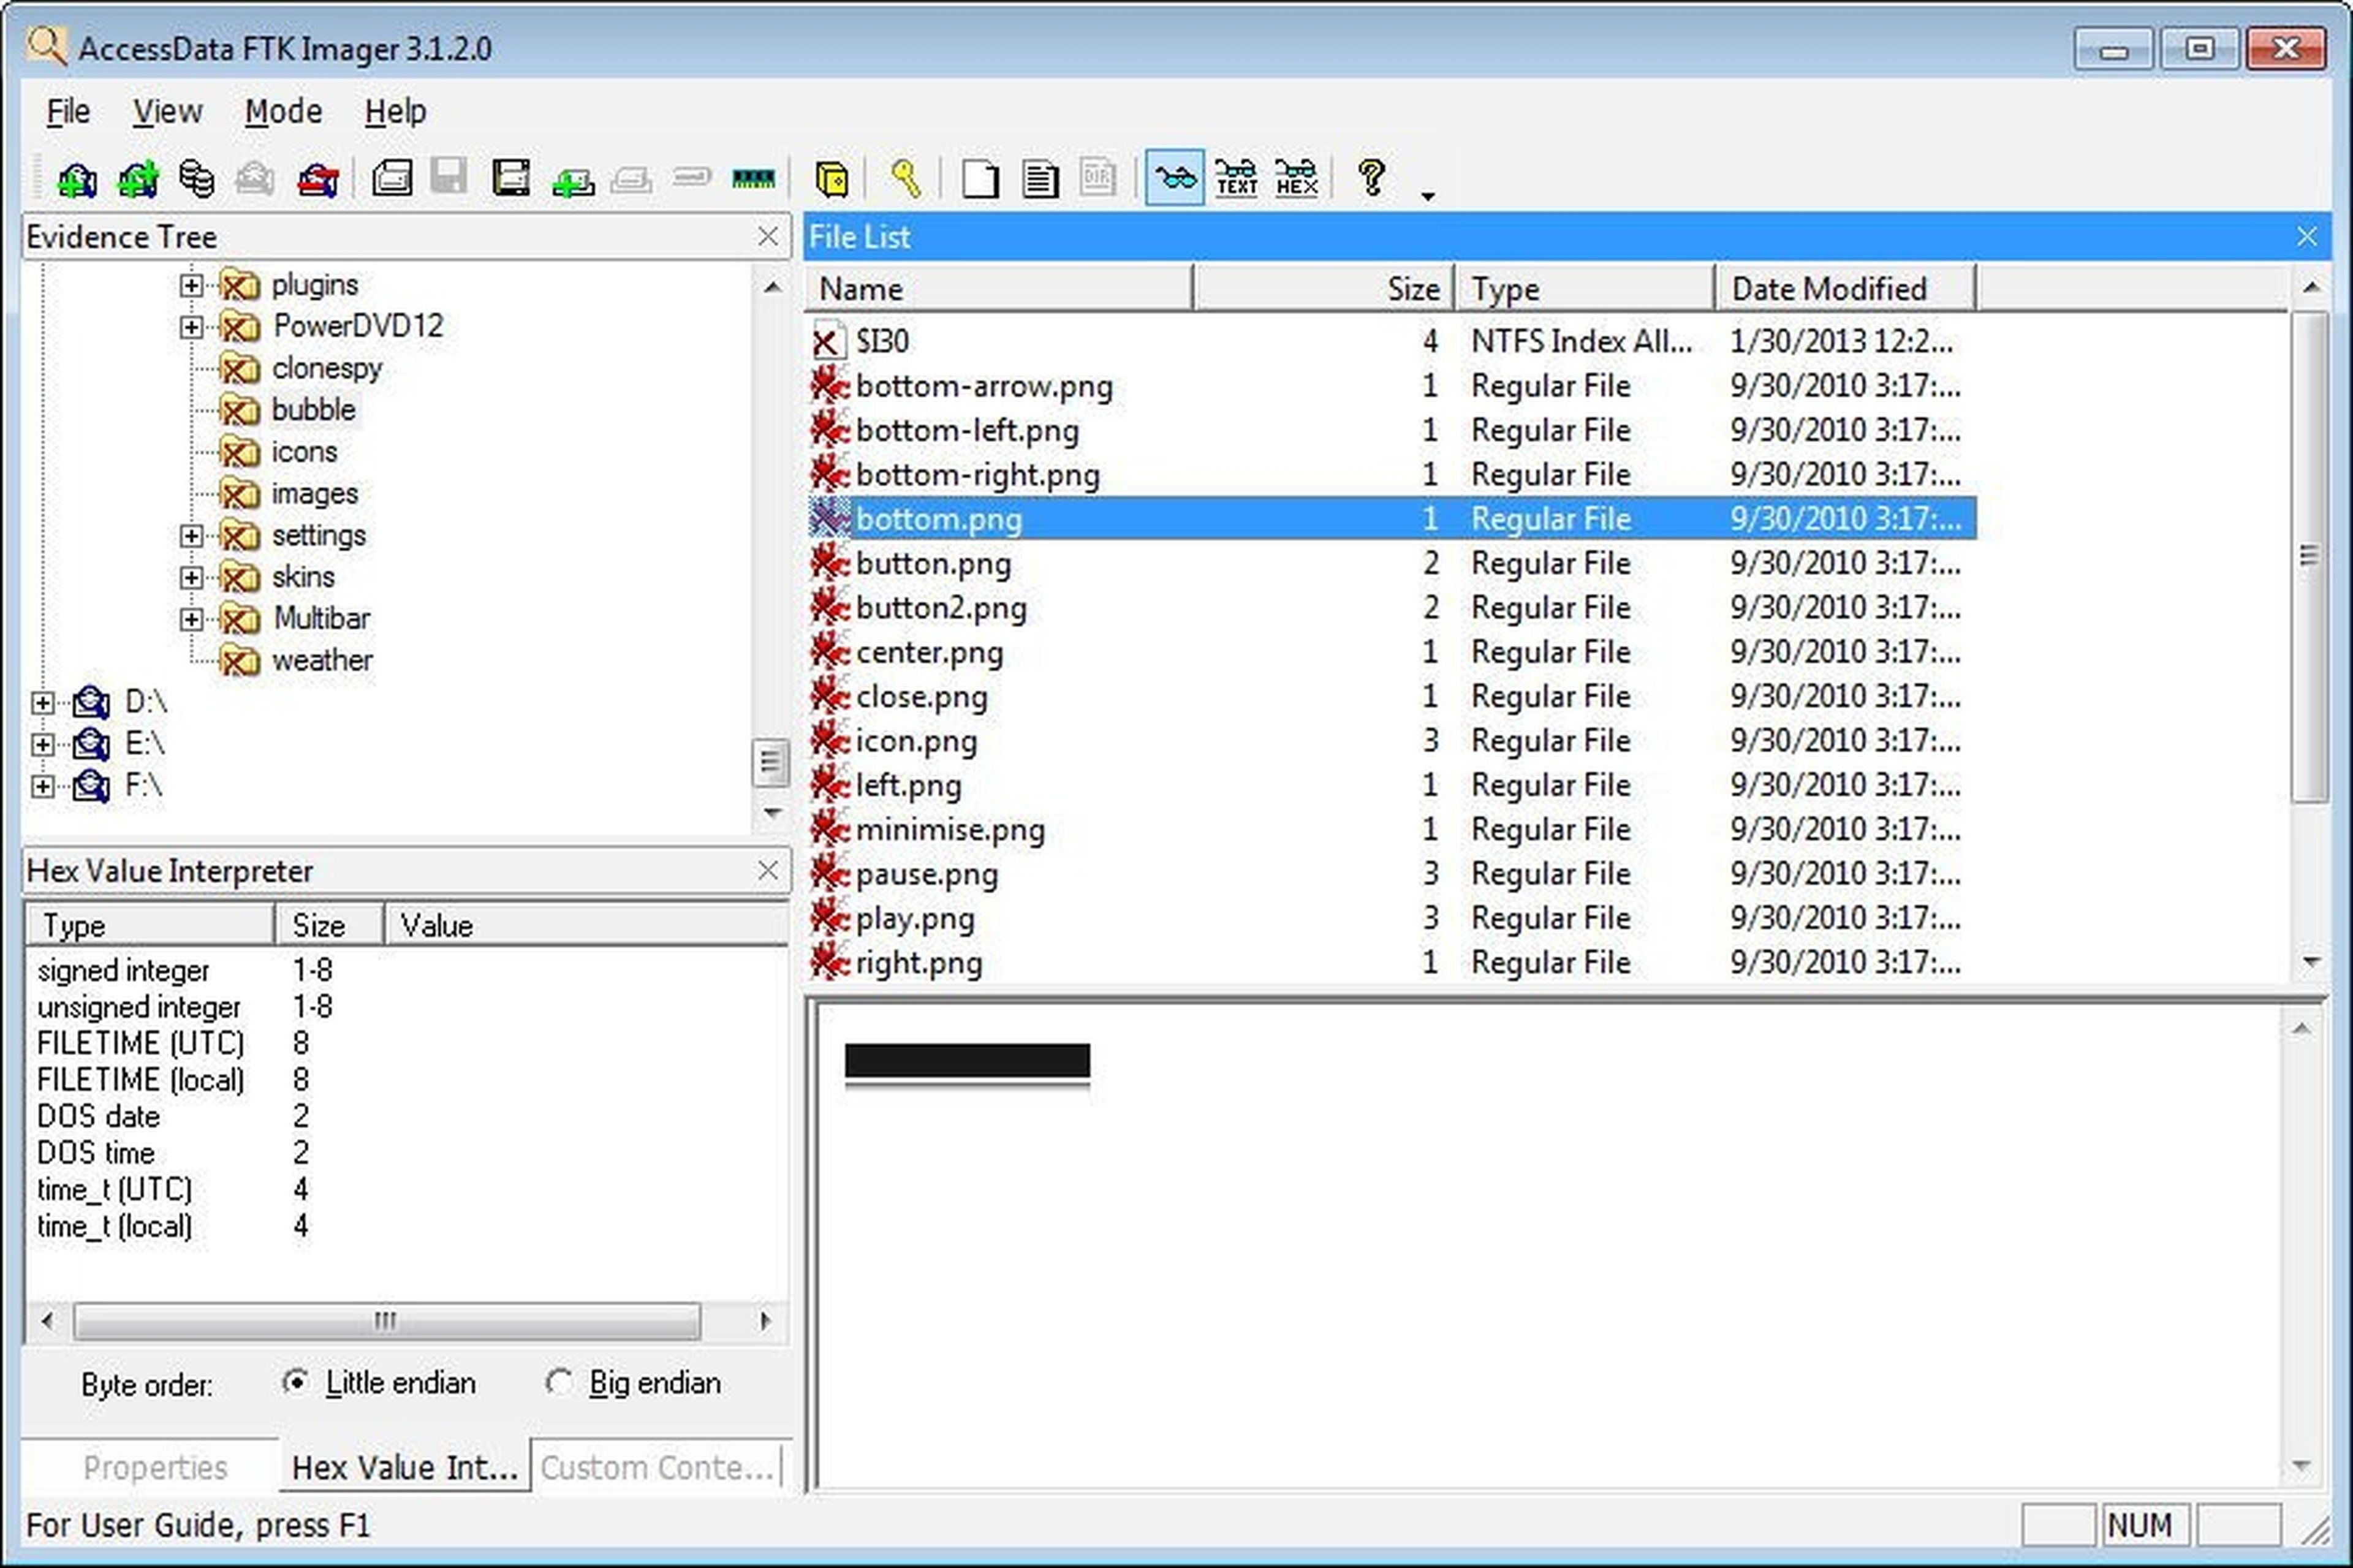Switch viewer to HEX mode

(x=1296, y=179)
